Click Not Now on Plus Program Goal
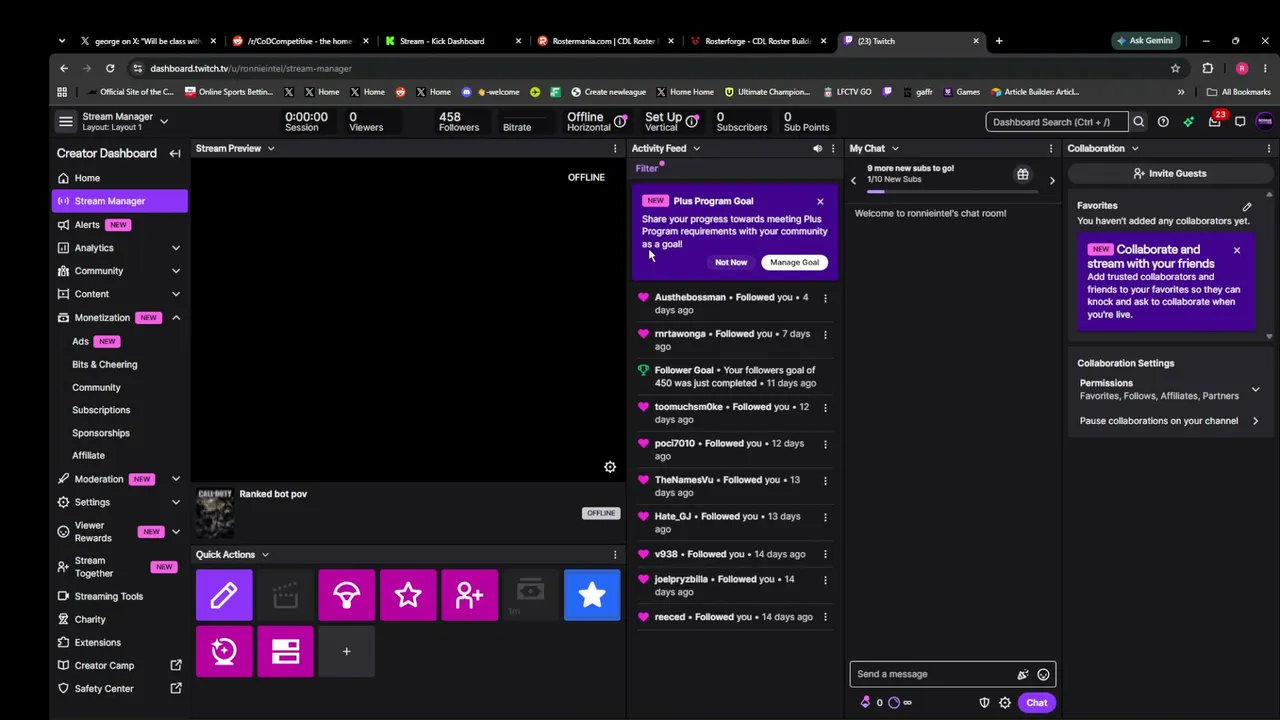1280x720 pixels. click(x=731, y=262)
